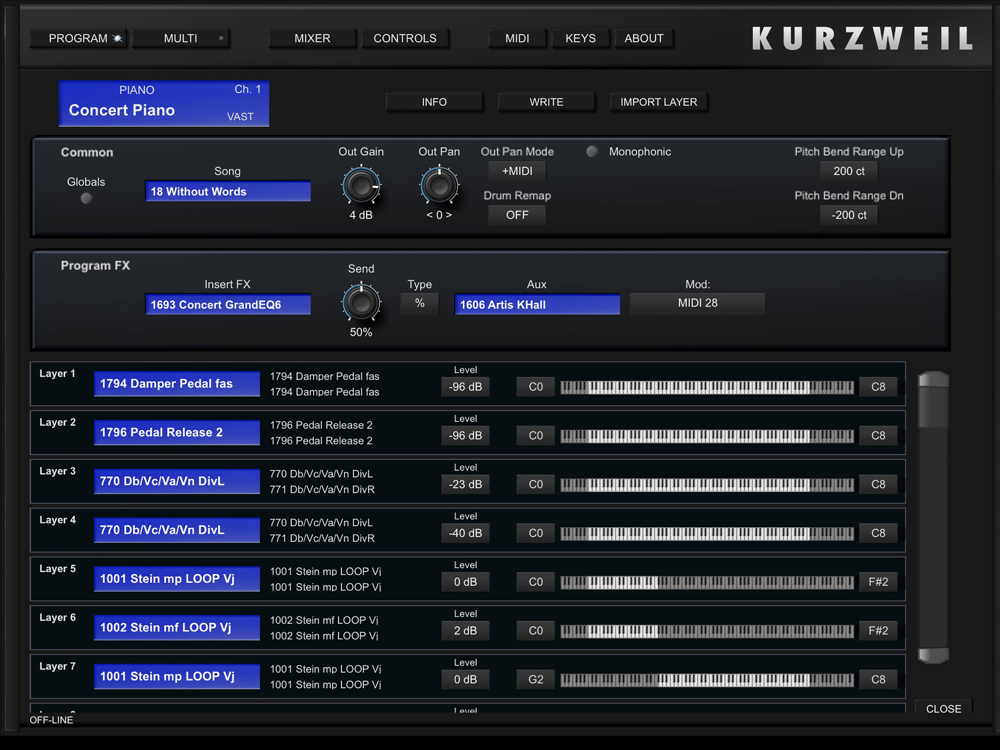
Task: Click the INFO button
Action: [434, 102]
